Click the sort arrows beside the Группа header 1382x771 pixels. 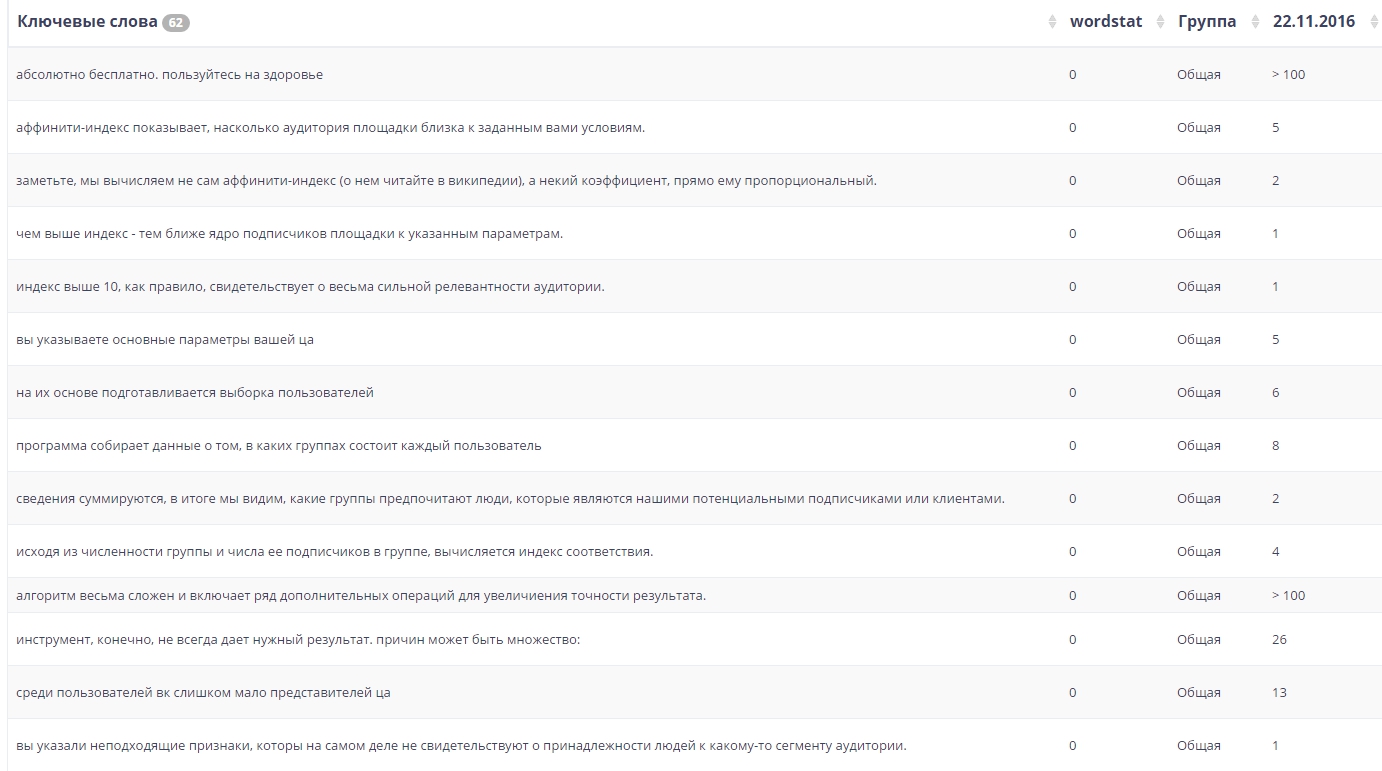click(x=1255, y=22)
